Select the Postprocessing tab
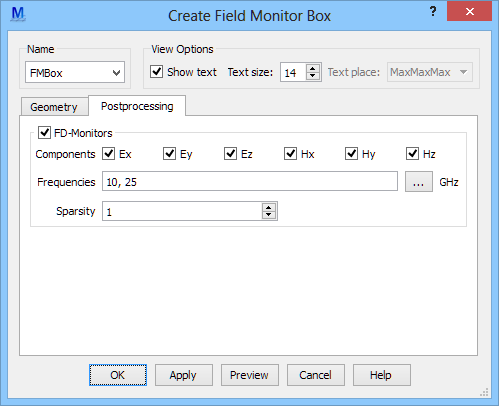The image size is (499, 406). click(137, 106)
